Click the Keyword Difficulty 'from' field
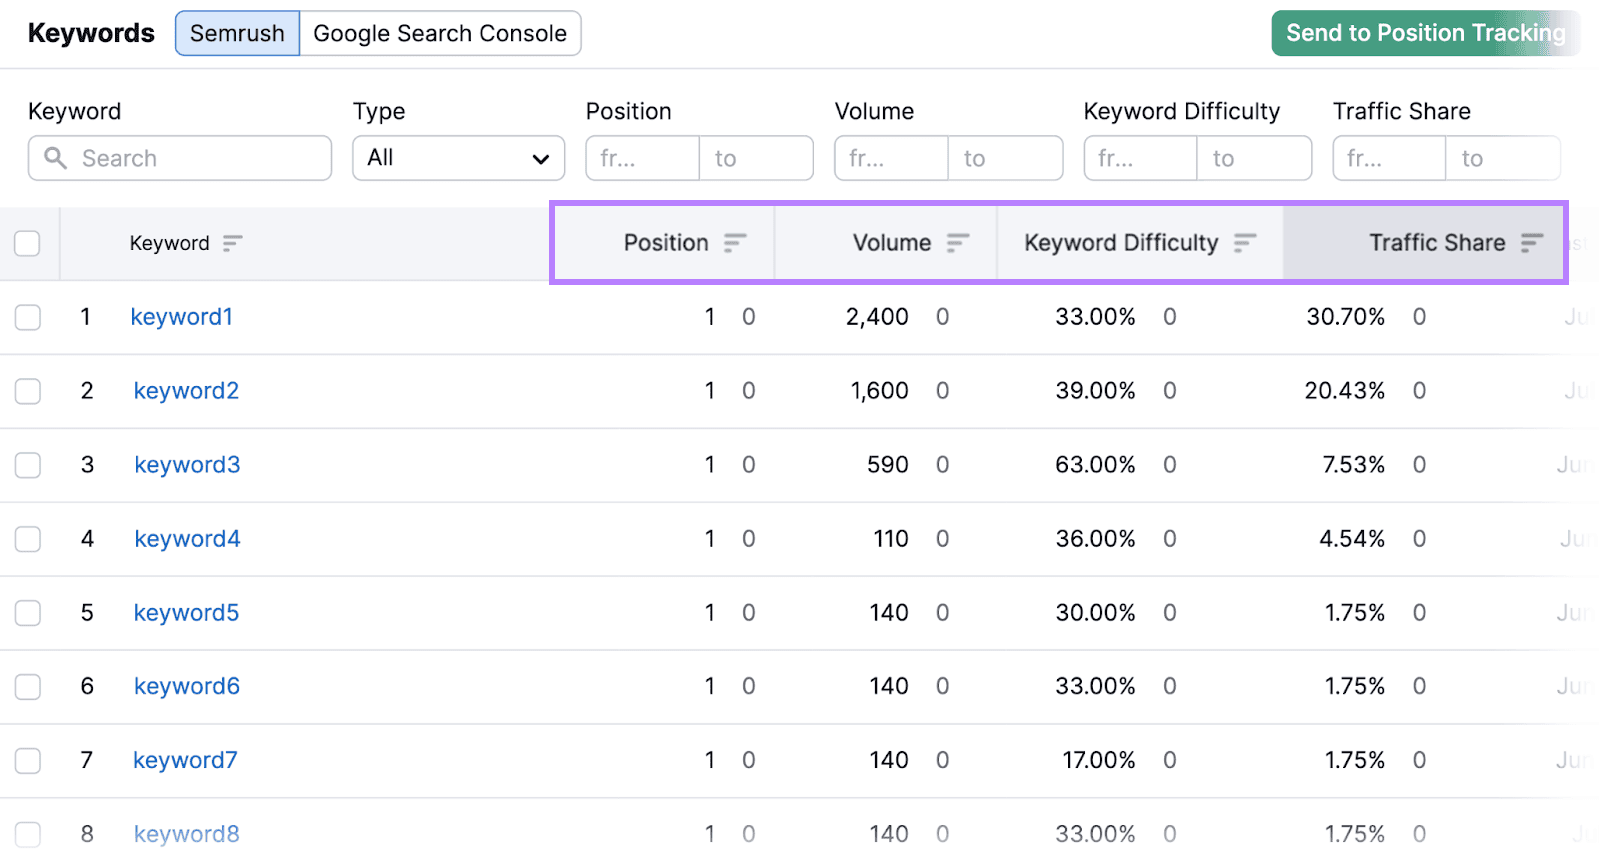Image resolution: width=1600 pixels, height=868 pixels. (1140, 158)
